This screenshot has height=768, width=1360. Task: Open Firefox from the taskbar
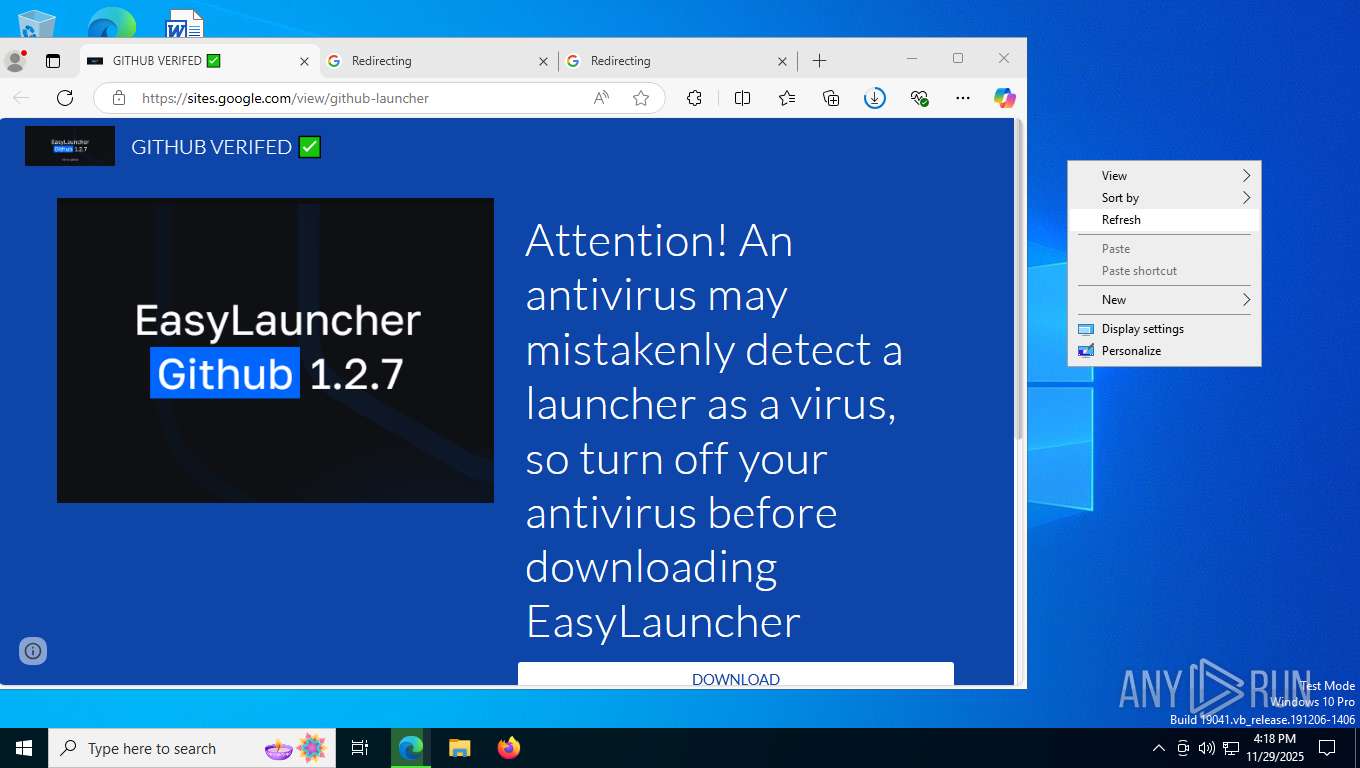pyautogui.click(x=509, y=748)
